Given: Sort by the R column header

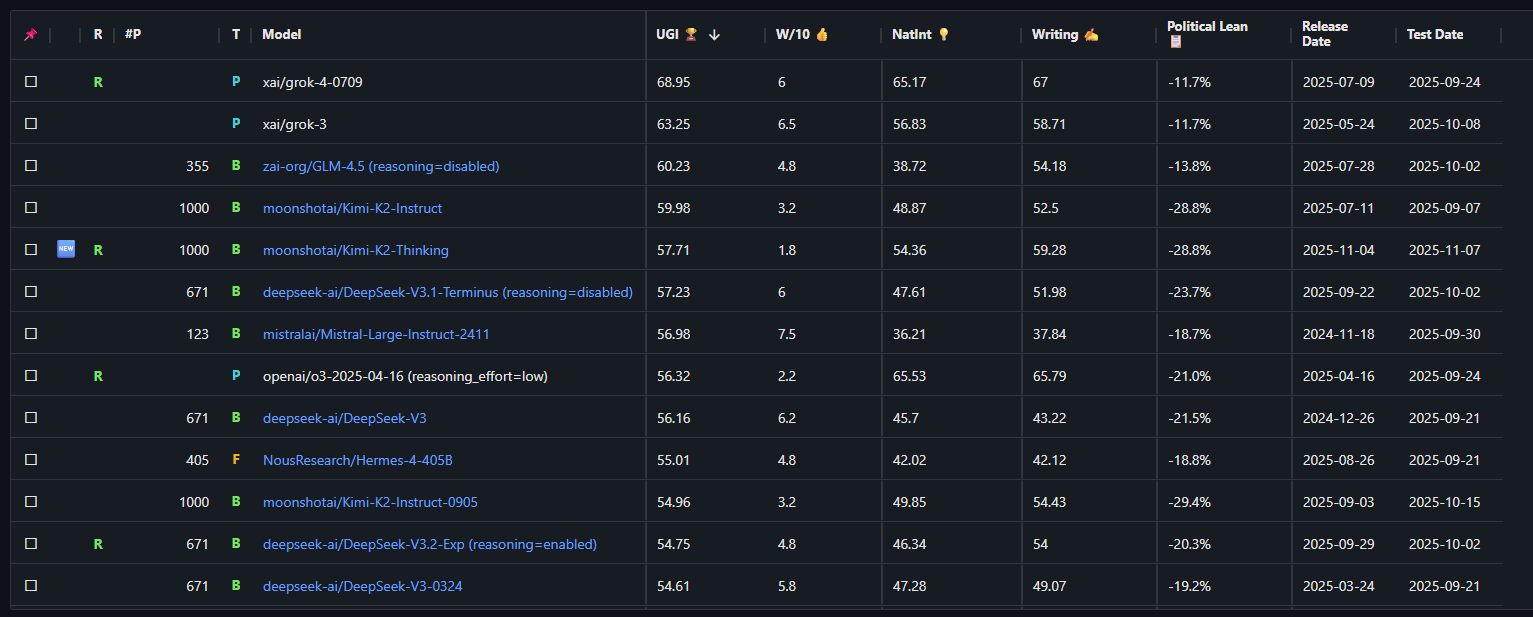Looking at the screenshot, I should pyautogui.click(x=98, y=35).
